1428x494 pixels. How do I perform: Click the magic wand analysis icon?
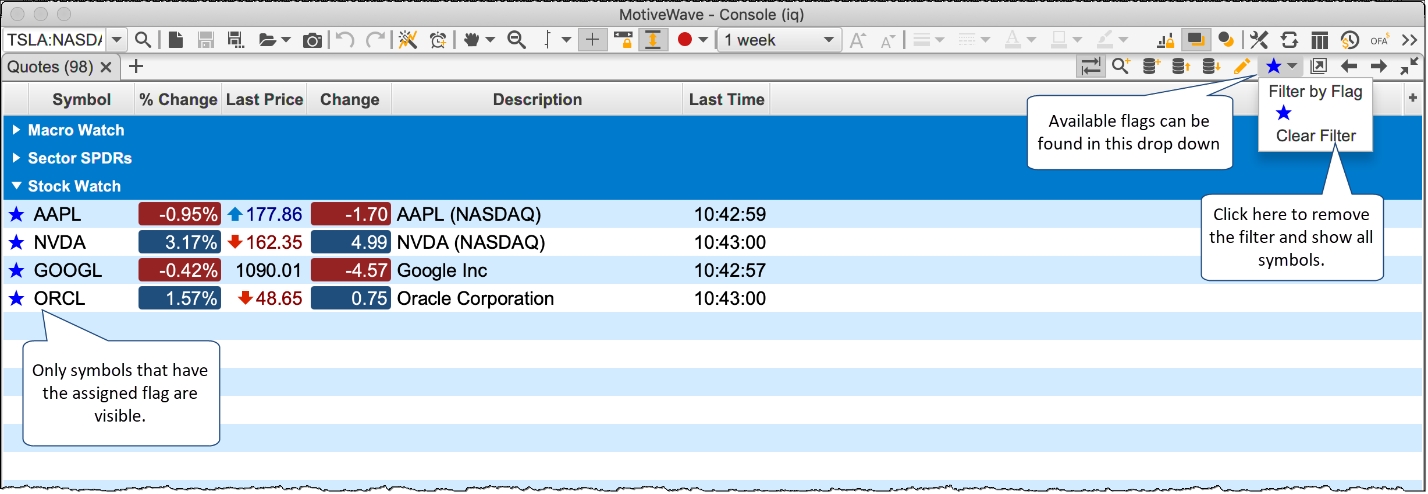(408, 40)
